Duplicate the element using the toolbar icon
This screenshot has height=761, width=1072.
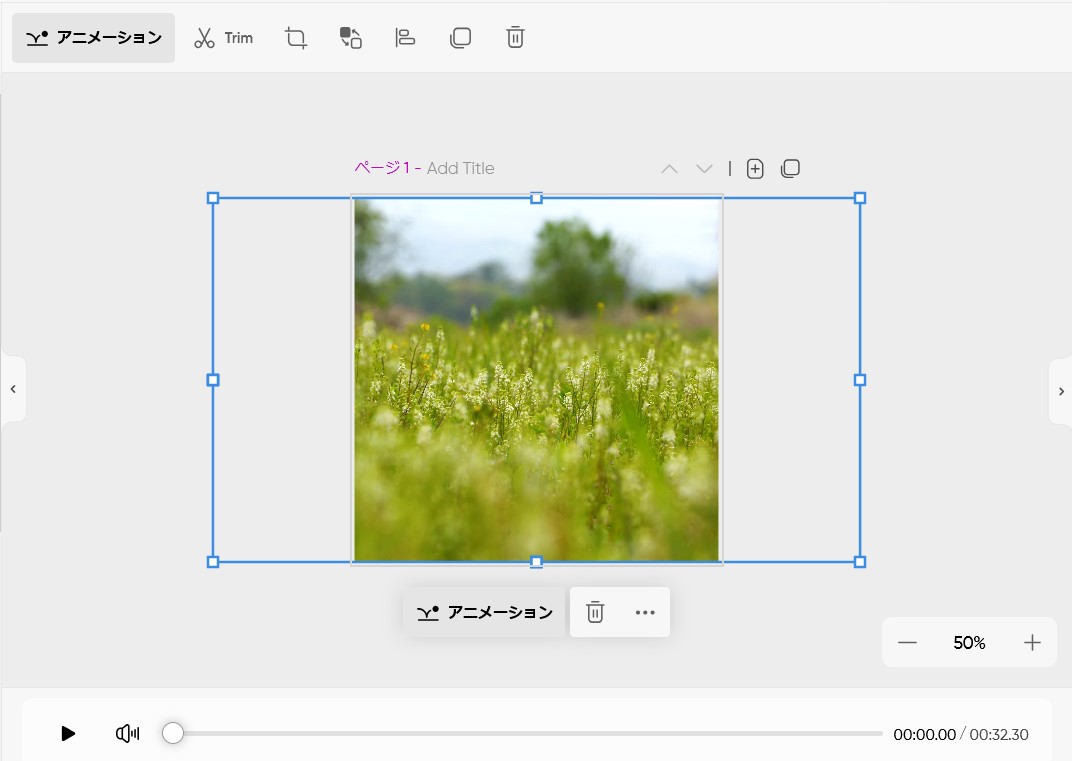pyautogui.click(x=460, y=38)
